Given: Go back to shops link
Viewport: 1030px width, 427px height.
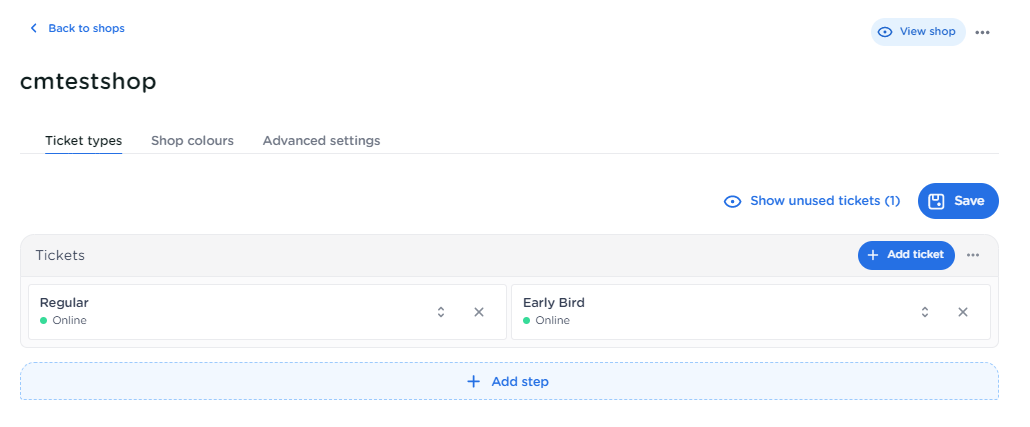Looking at the screenshot, I should (x=86, y=29).
